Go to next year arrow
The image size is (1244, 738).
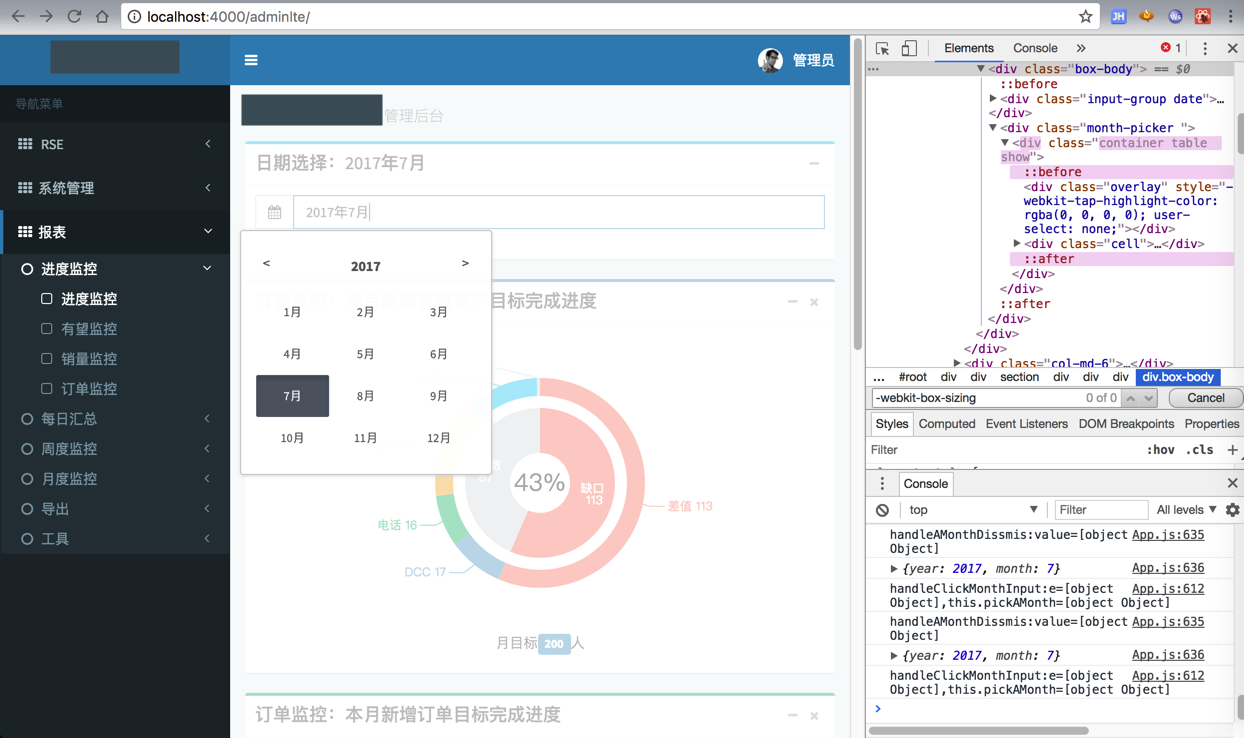[x=465, y=263]
